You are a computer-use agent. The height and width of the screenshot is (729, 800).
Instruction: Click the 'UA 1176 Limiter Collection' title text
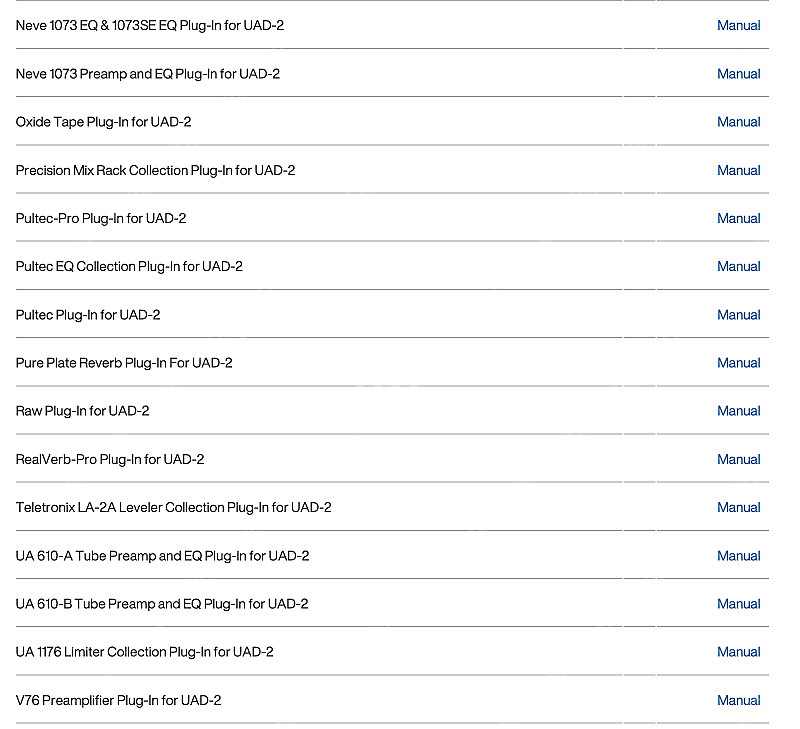click(x=144, y=652)
